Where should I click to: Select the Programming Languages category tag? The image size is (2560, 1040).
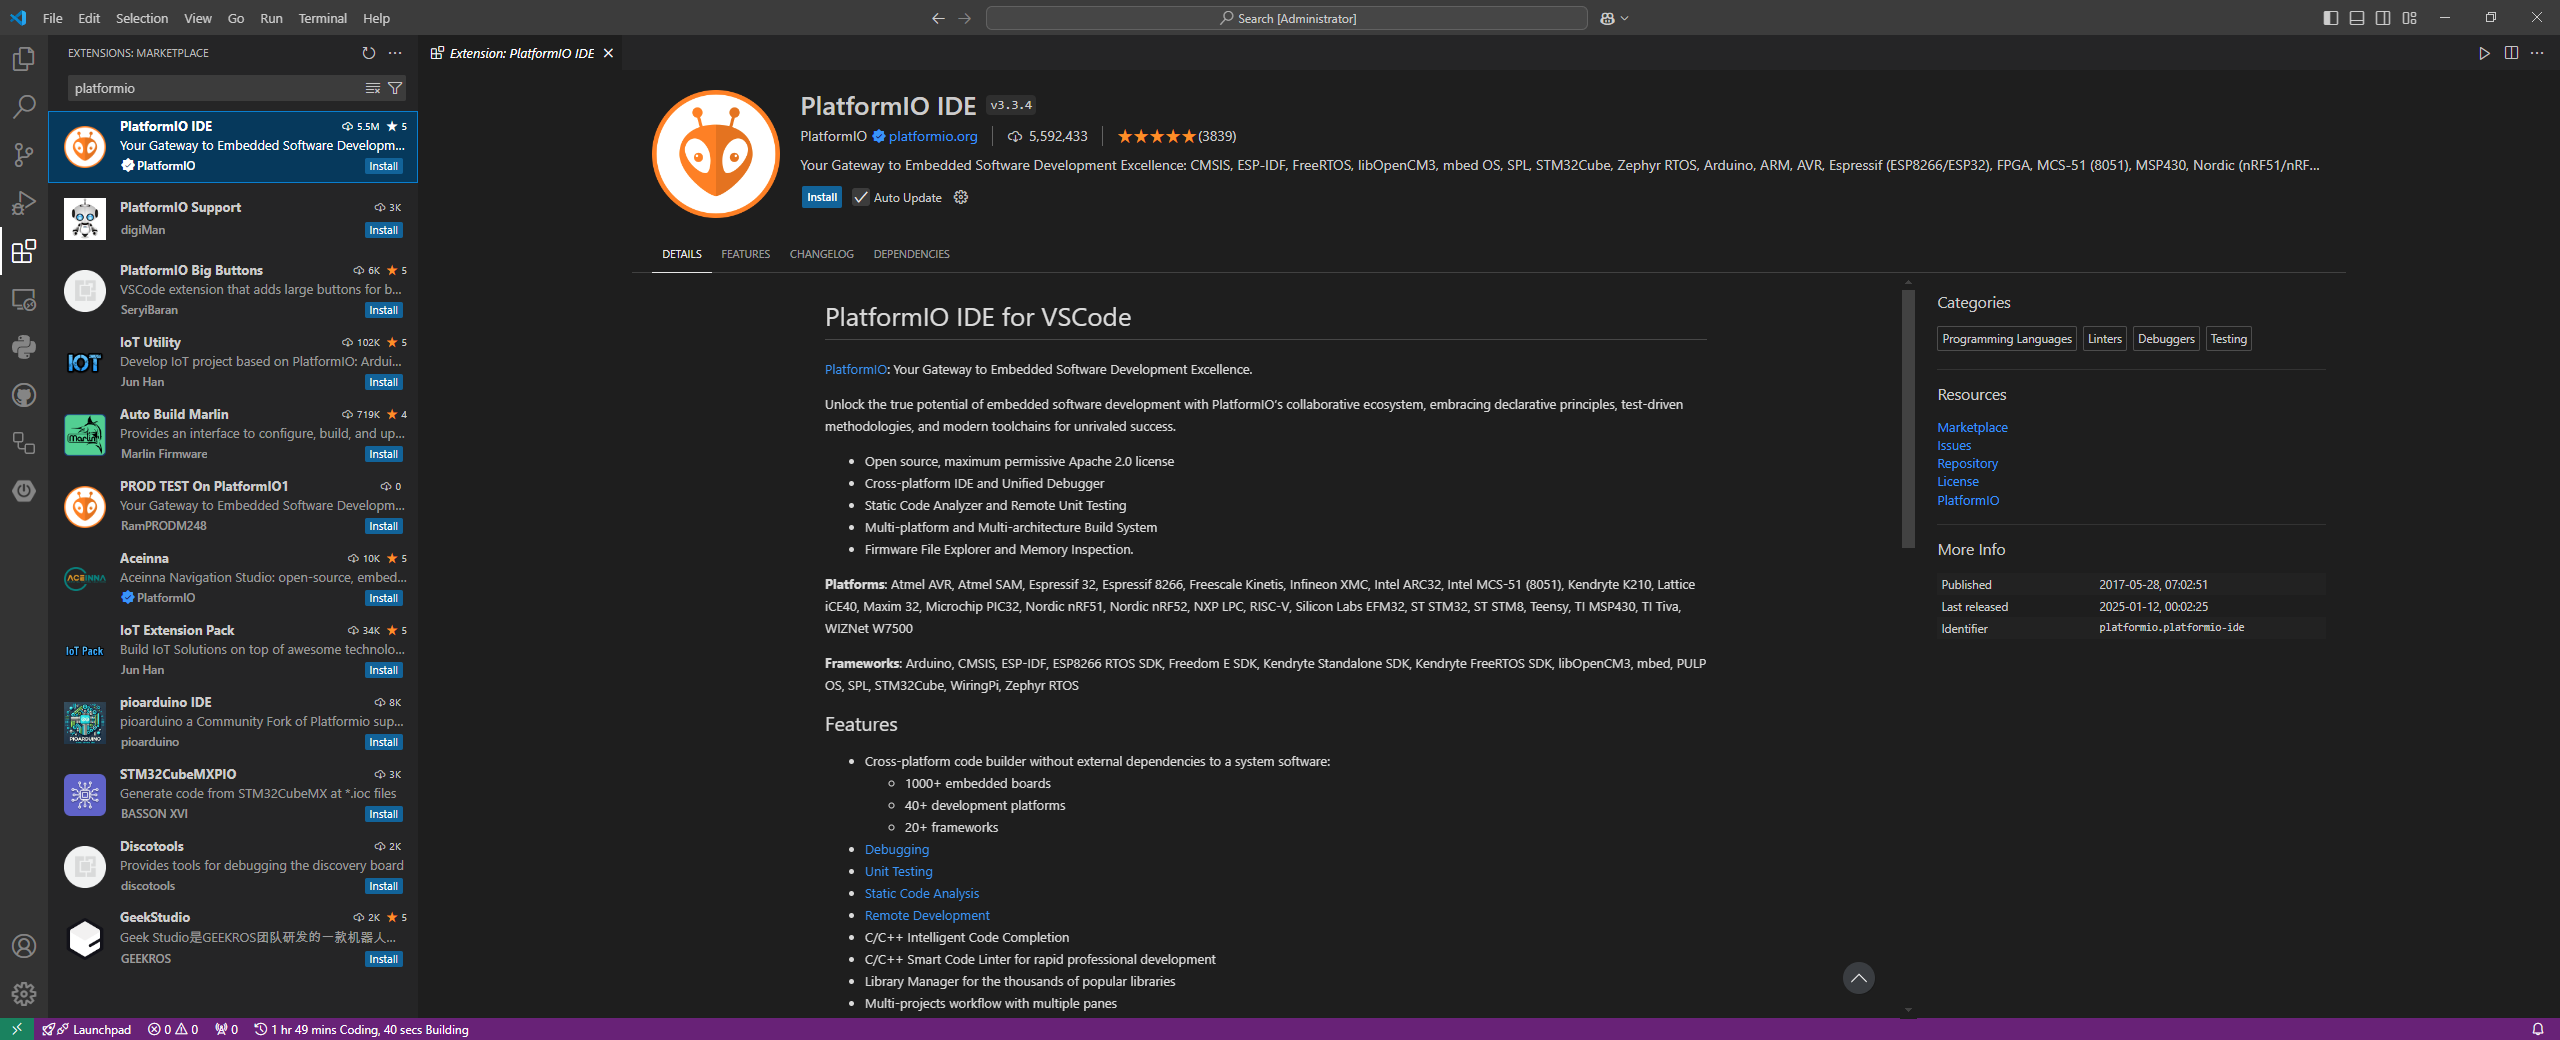click(x=2007, y=339)
